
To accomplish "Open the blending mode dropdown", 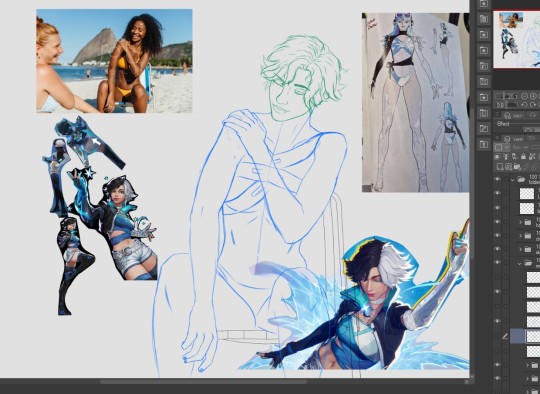I will (520, 147).
